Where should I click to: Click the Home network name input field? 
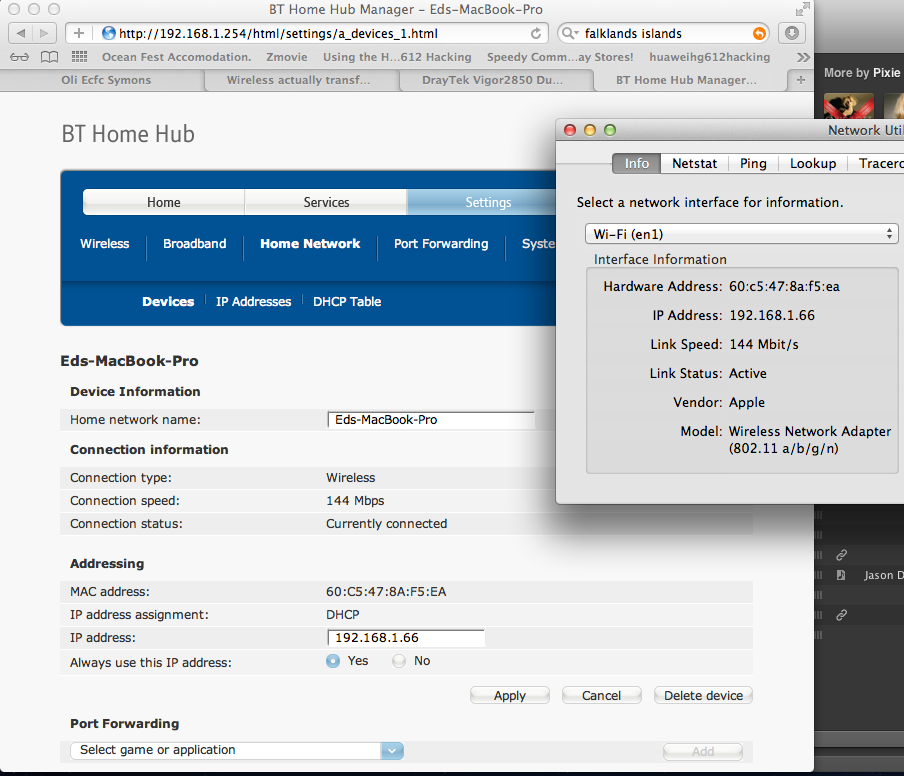click(x=431, y=420)
